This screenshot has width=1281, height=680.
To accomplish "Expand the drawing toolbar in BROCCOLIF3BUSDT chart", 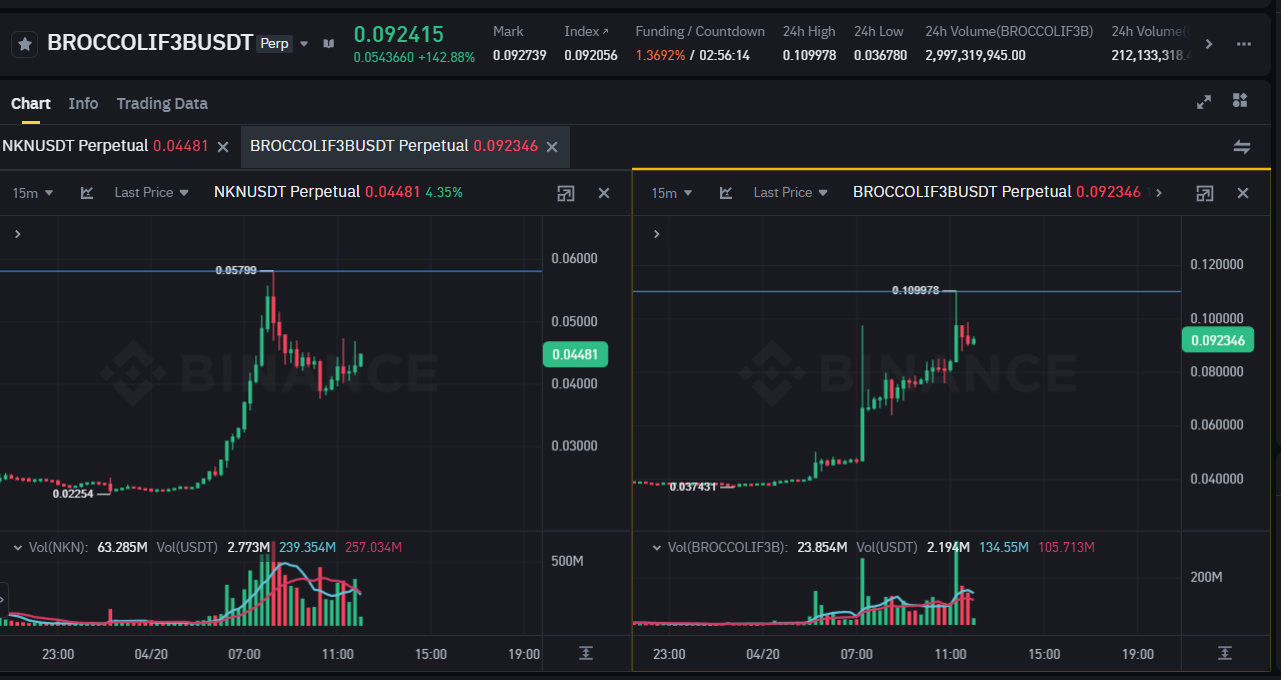I will [x=656, y=234].
